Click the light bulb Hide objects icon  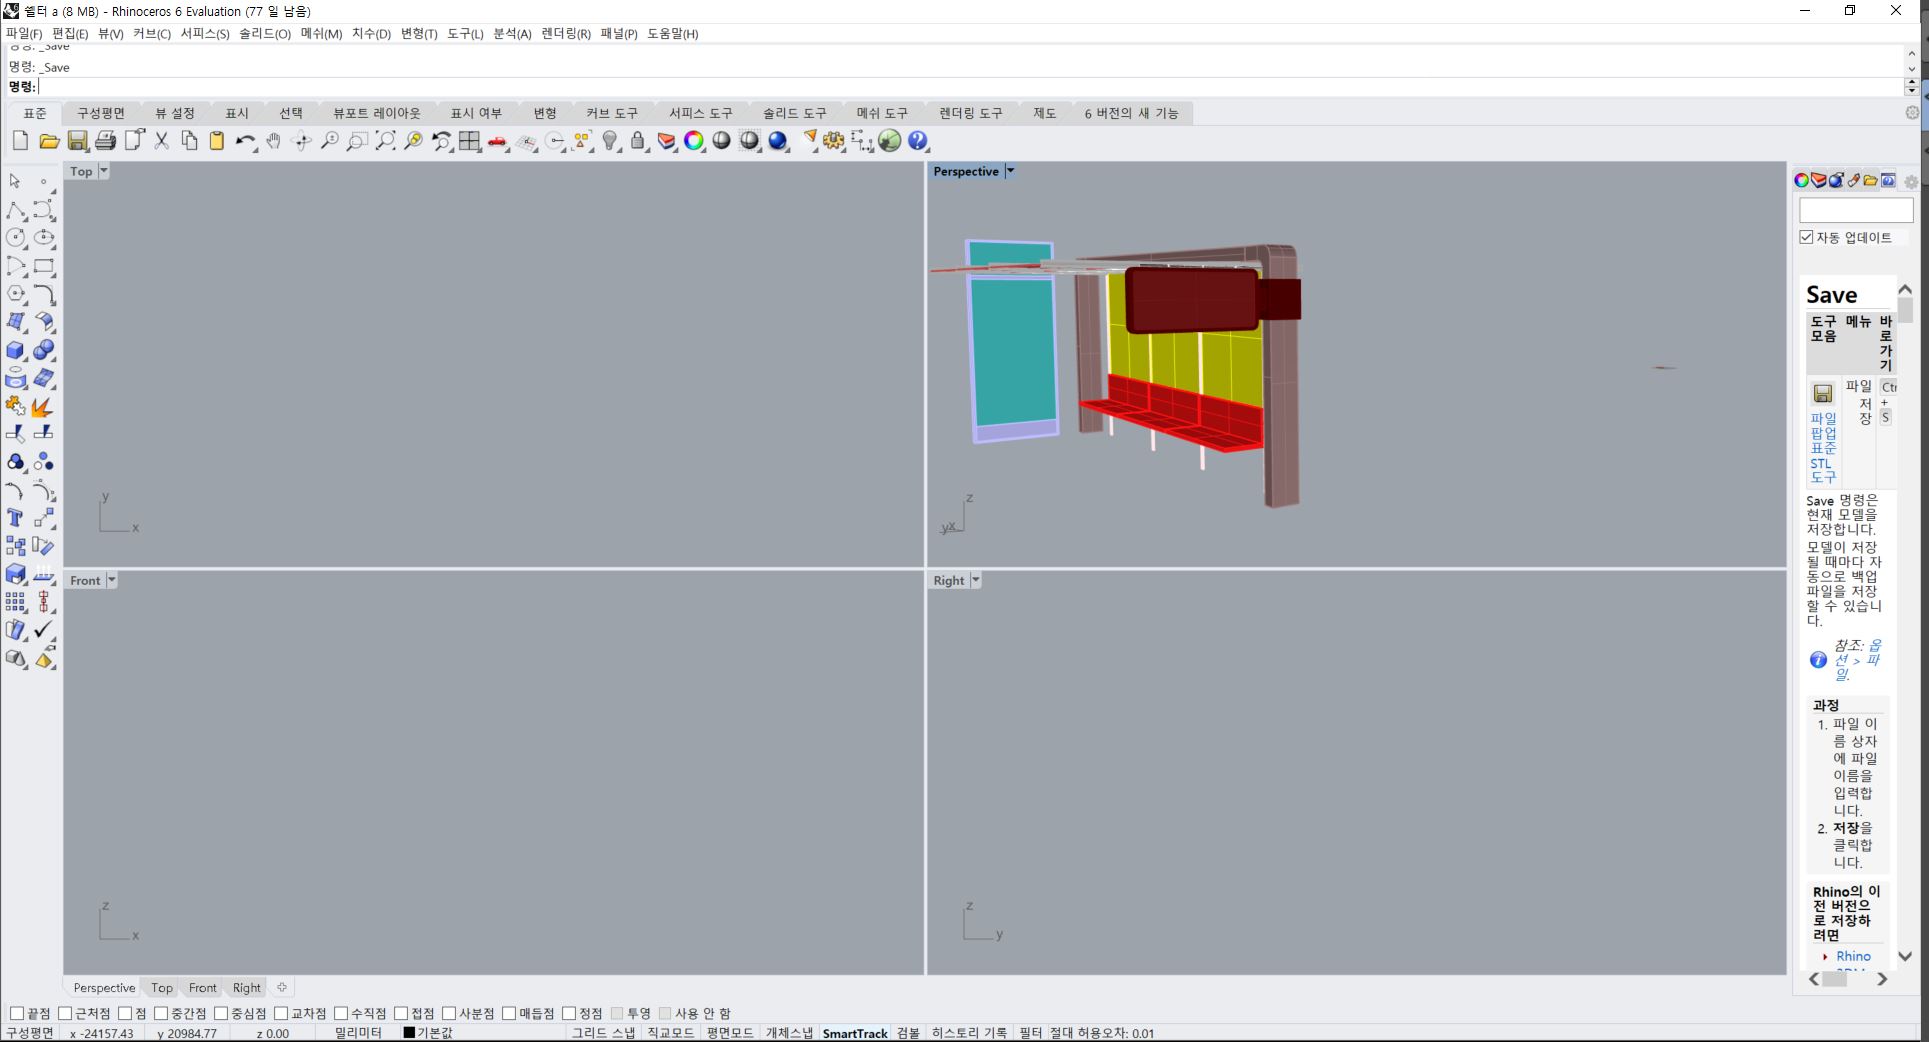coord(610,141)
